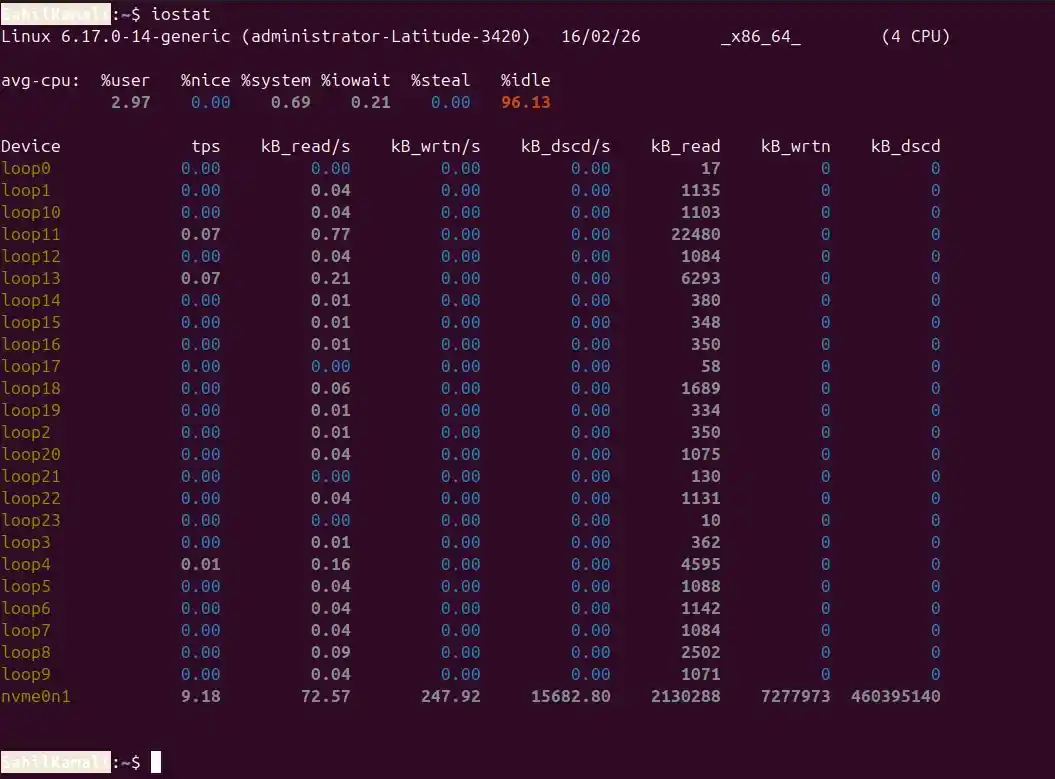
Task: Click the terminal cursor at the bottom prompt
Action: coord(155,762)
